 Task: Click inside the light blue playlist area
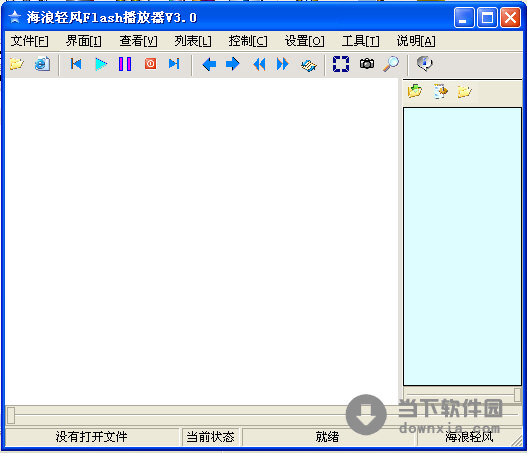click(x=462, y=246)
